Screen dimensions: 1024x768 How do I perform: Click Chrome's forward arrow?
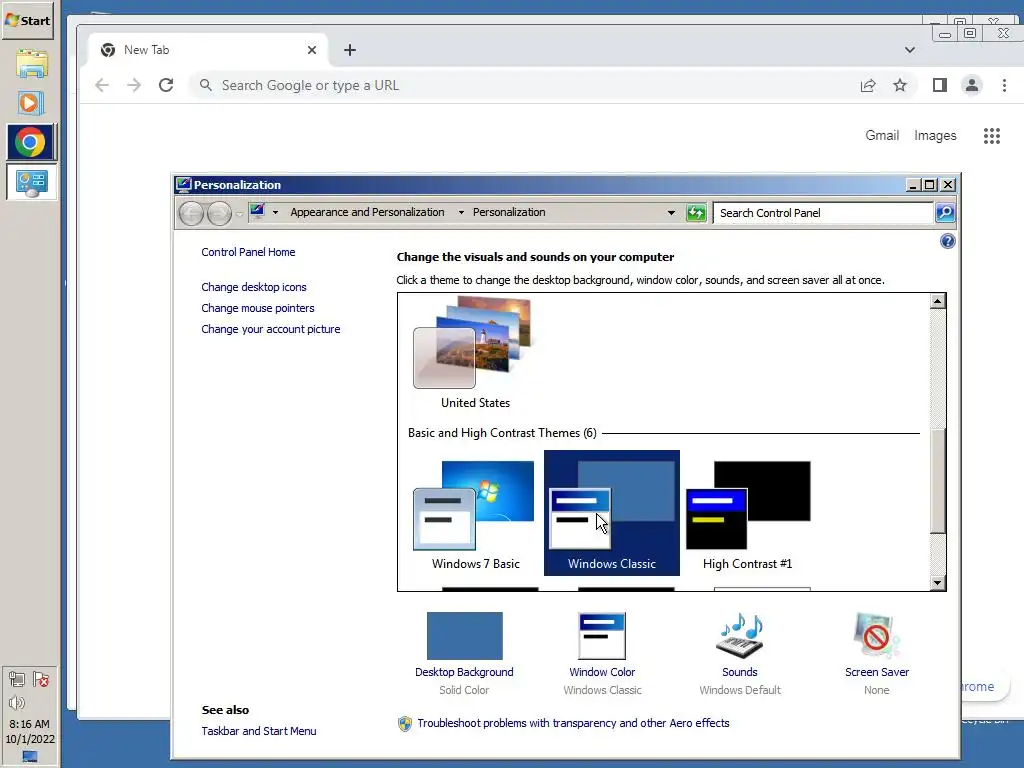tap(134, 85)
